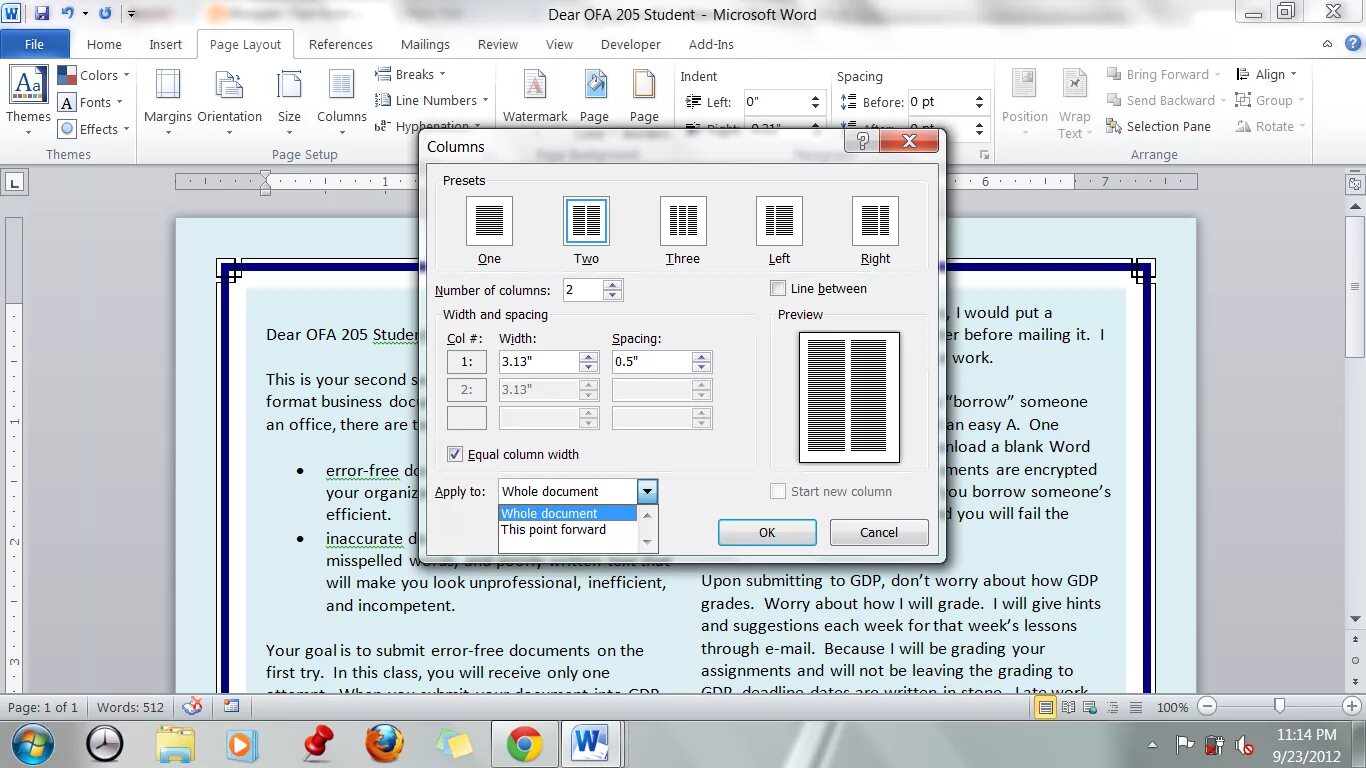The height and width of the screenshot is (768, 1366).
Task: Open Firefox from the taskbar
Action: pyautogui.click(x=384, y=744)
